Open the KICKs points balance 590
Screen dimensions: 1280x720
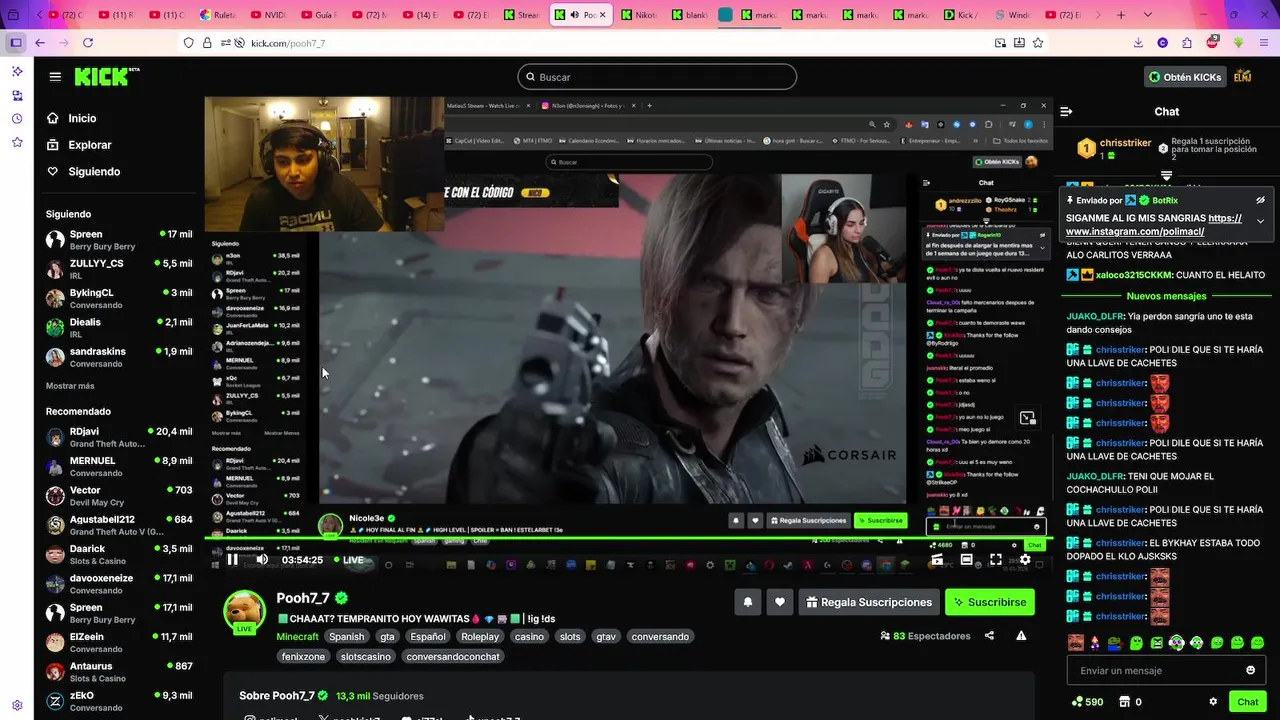[x=1087, y=702]
